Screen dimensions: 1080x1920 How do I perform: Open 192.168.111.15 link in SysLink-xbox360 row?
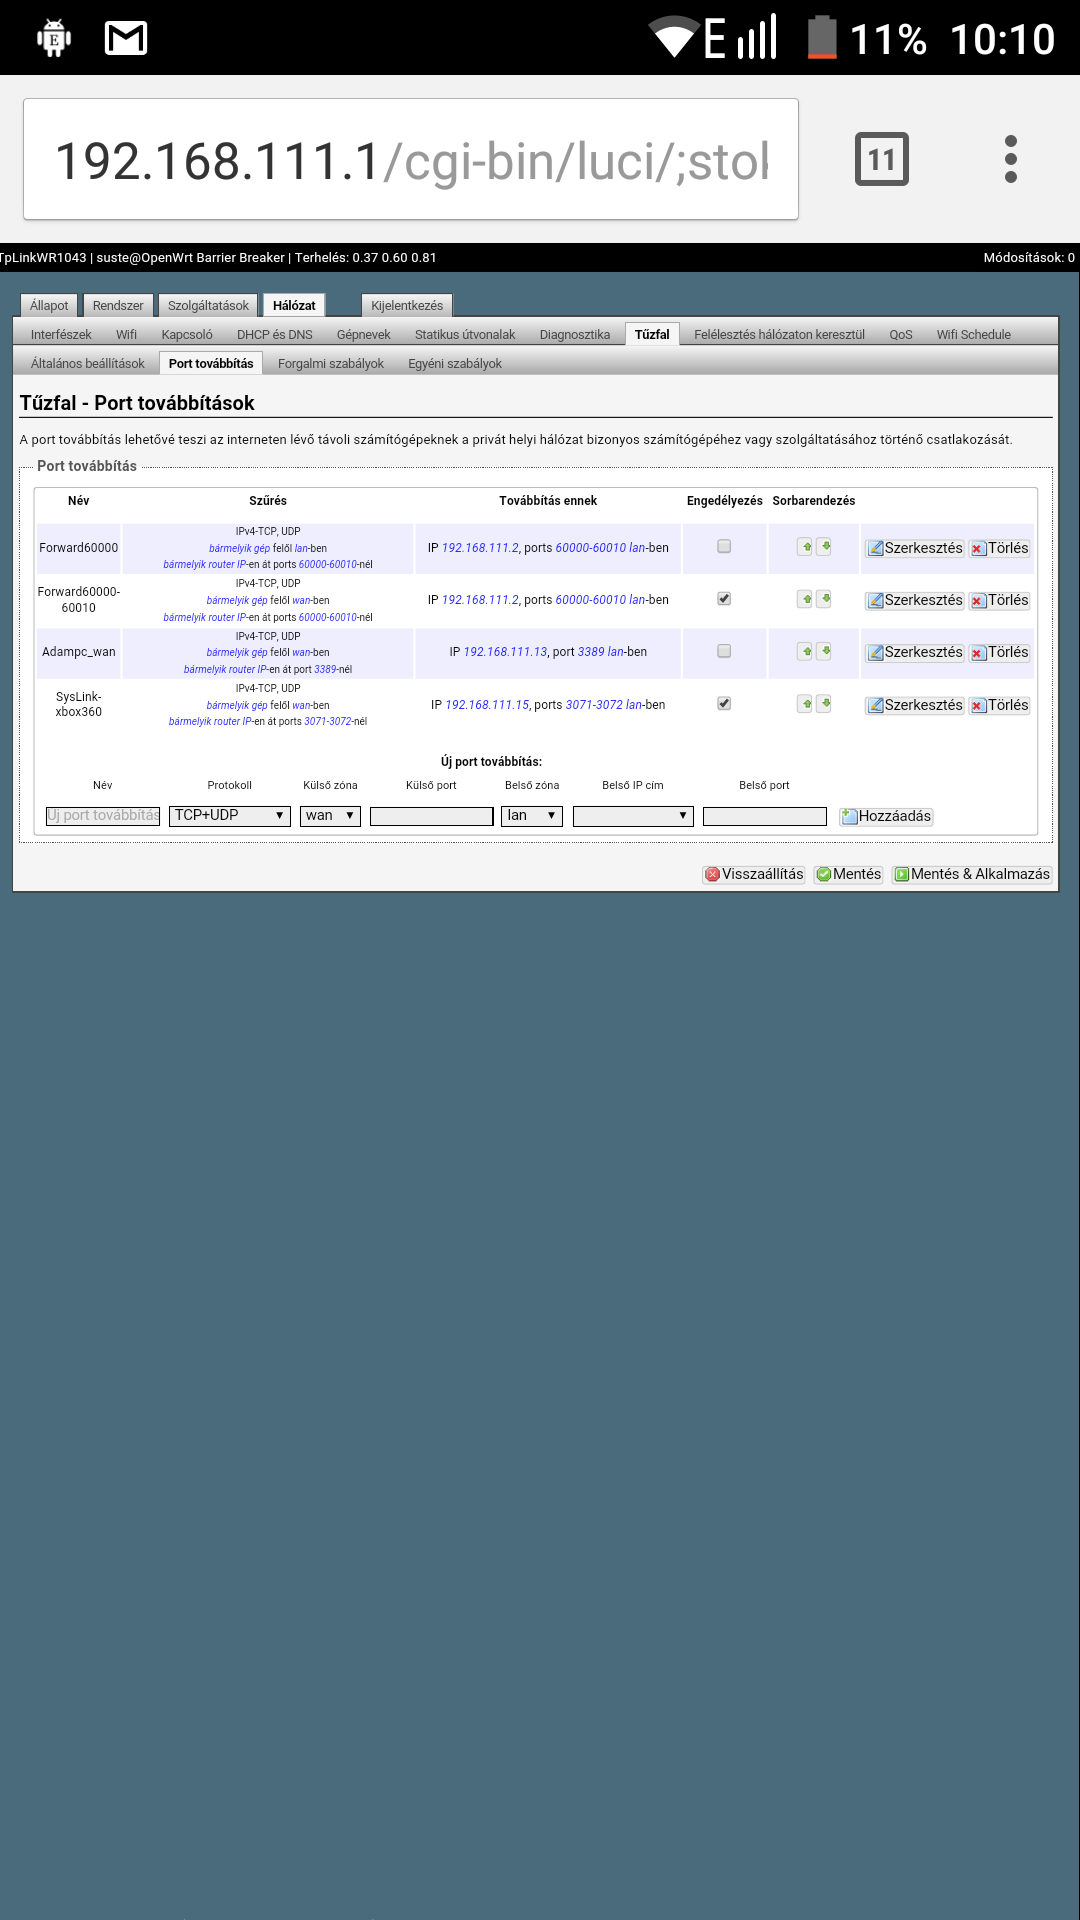pos(487,705)
